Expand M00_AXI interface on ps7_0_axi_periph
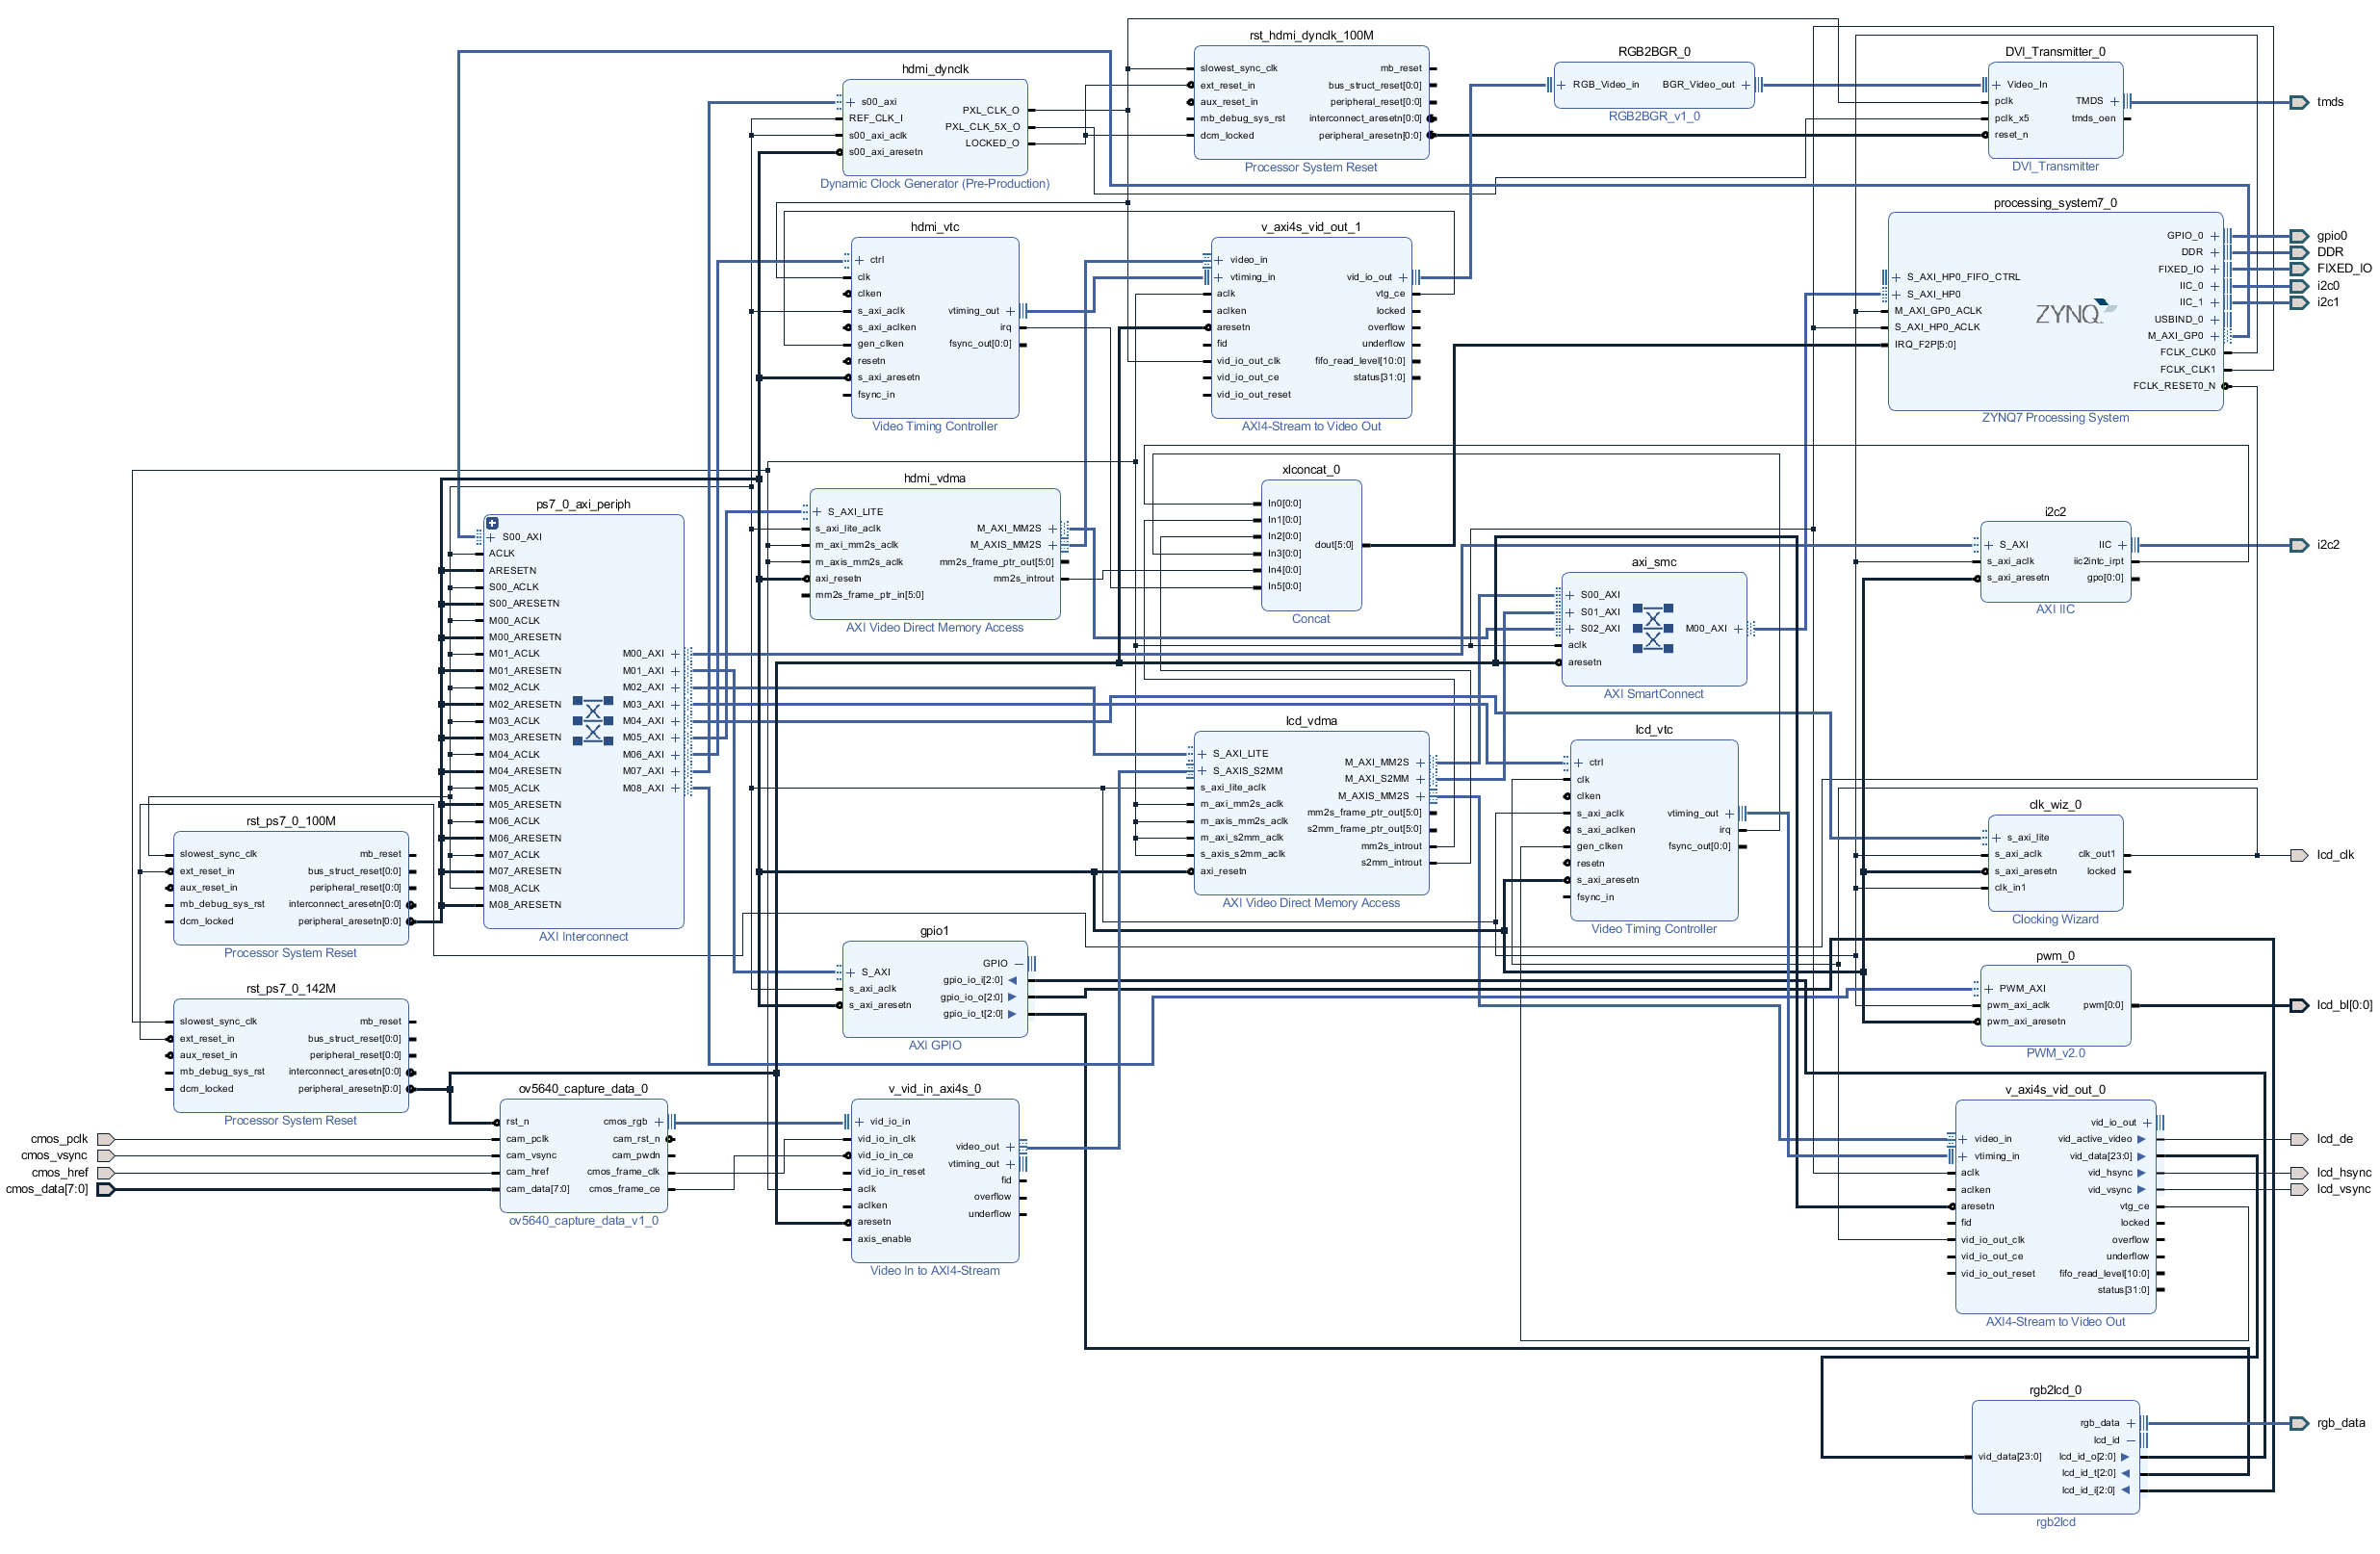This screenshot has height=1554, width=2380. pos(675,654)
